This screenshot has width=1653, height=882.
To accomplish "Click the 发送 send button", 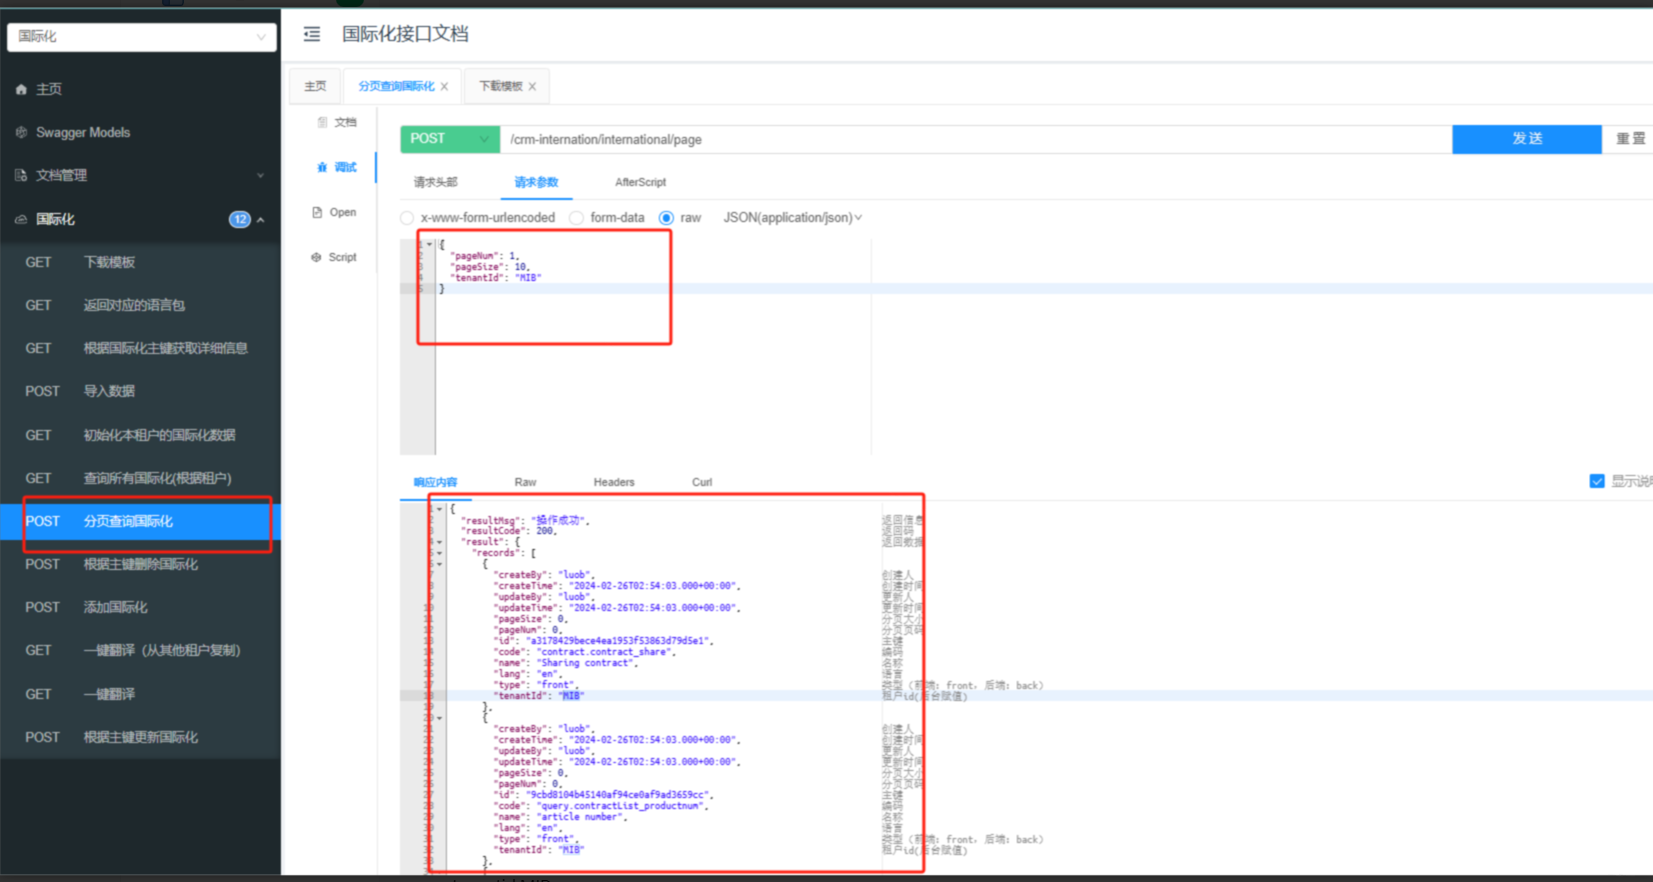I will [1526, 139].
